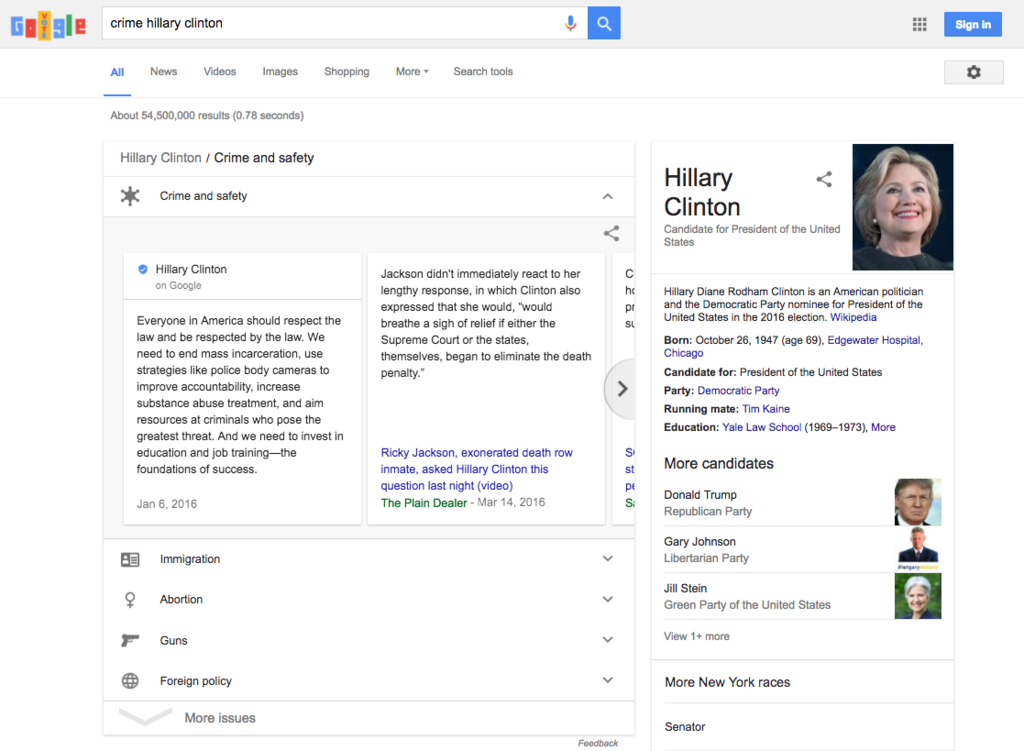Click Gary Johnson thumbnail photo
Viewport: 1024px width, 751px height.
click(x=918, y=549)
